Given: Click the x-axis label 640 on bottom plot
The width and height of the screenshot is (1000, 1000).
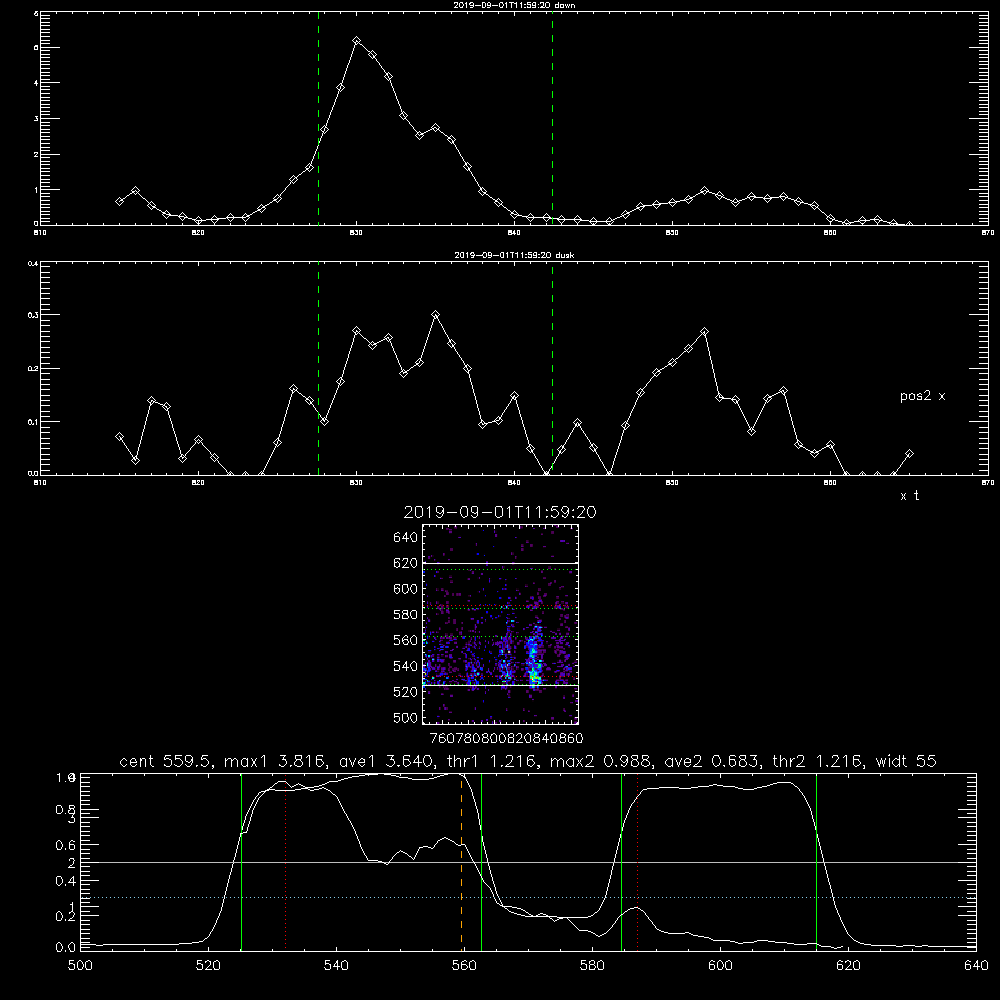Looking at the screenshot, I should tap(976, 966).
